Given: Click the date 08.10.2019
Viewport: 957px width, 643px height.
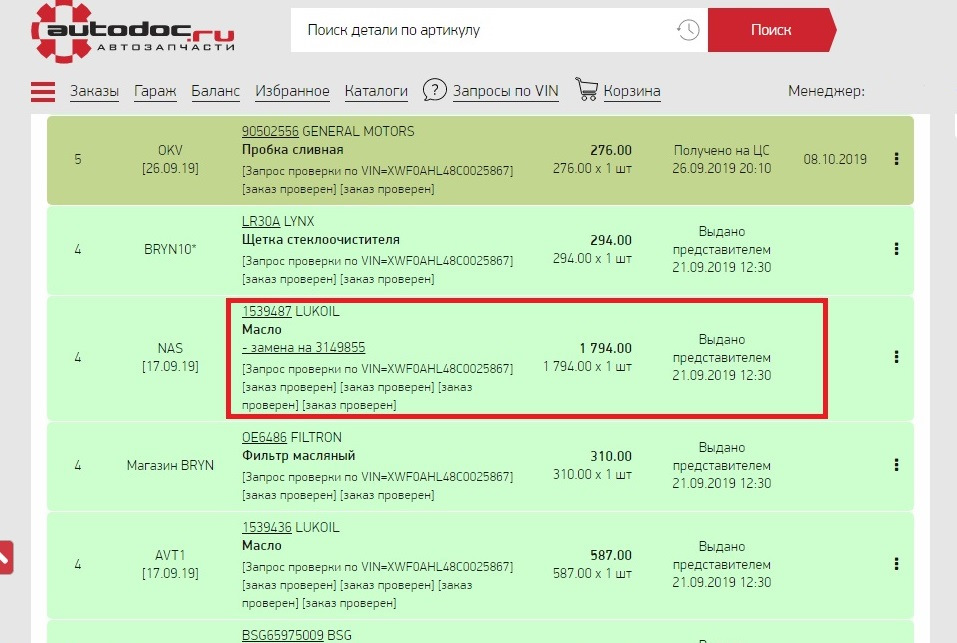Looking at the screenshot, I should 835,159.
